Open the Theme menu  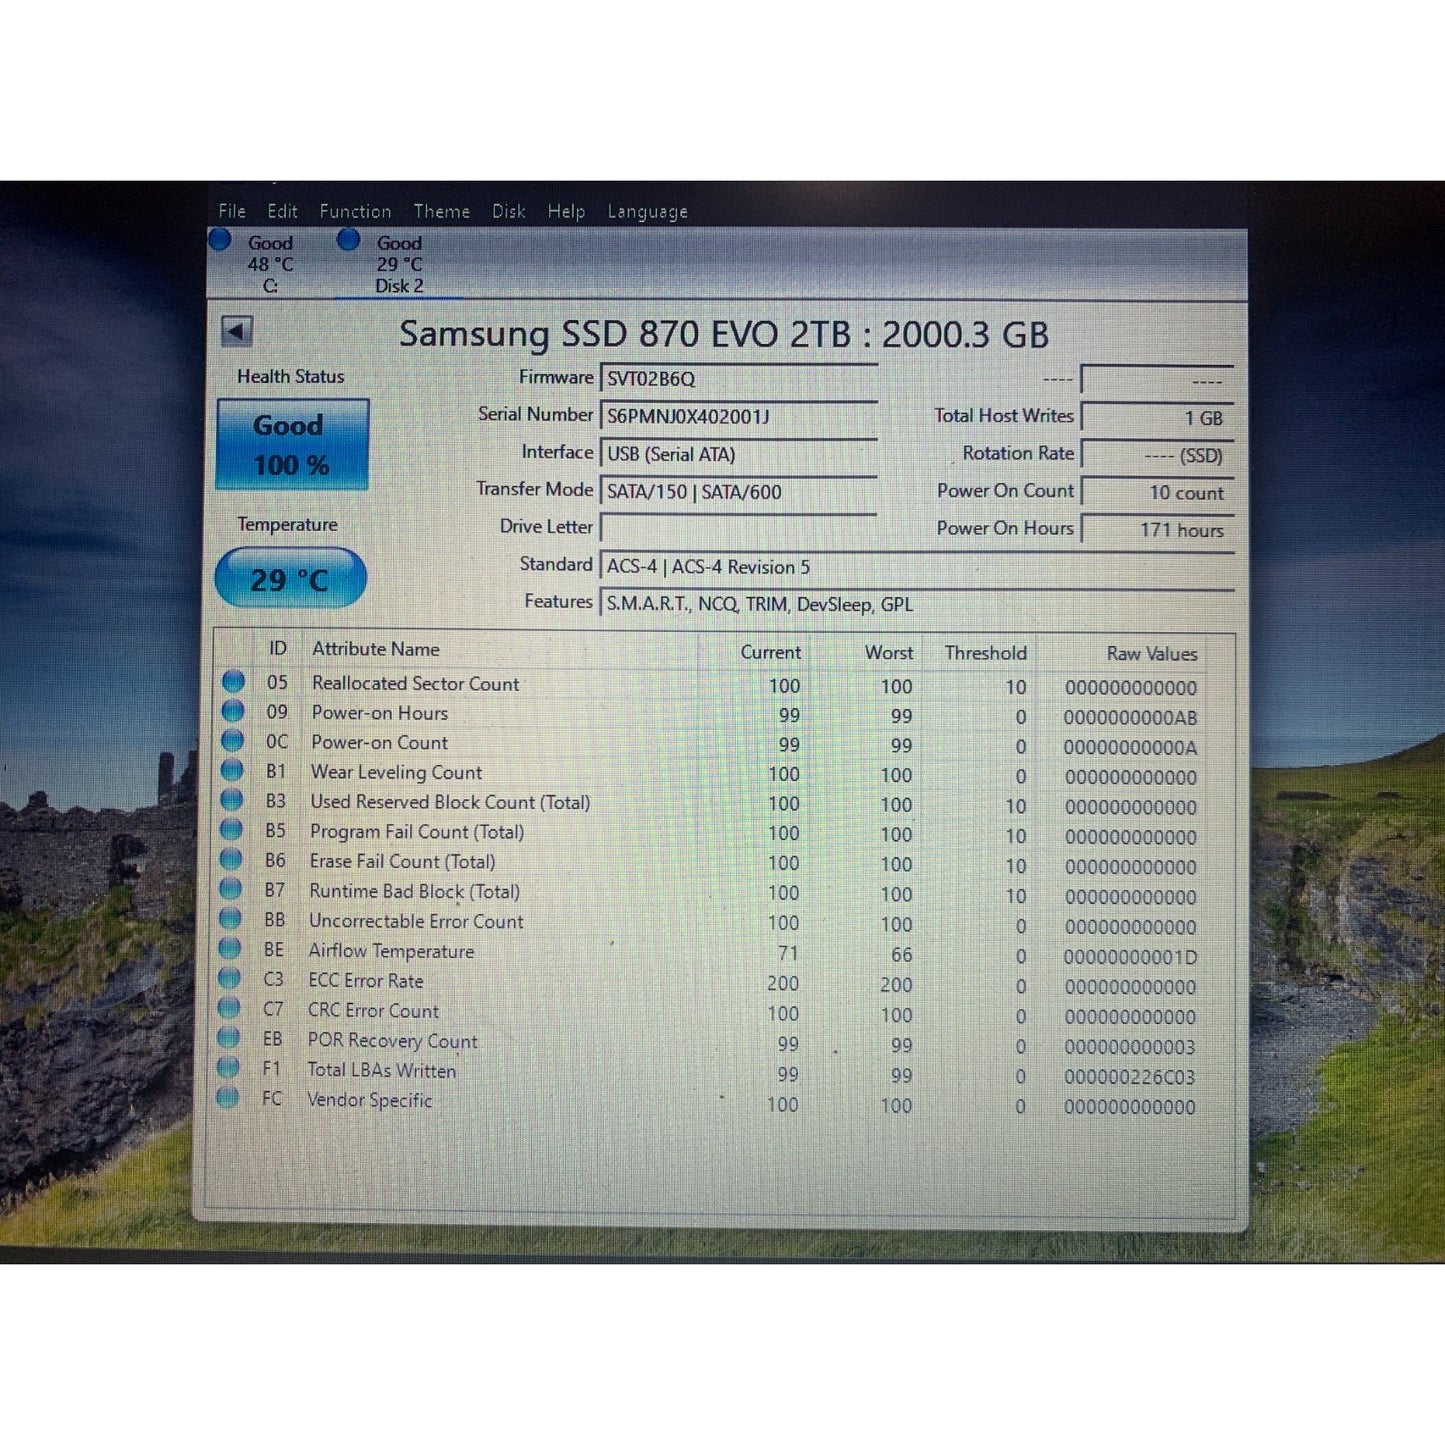coord(441,211)
